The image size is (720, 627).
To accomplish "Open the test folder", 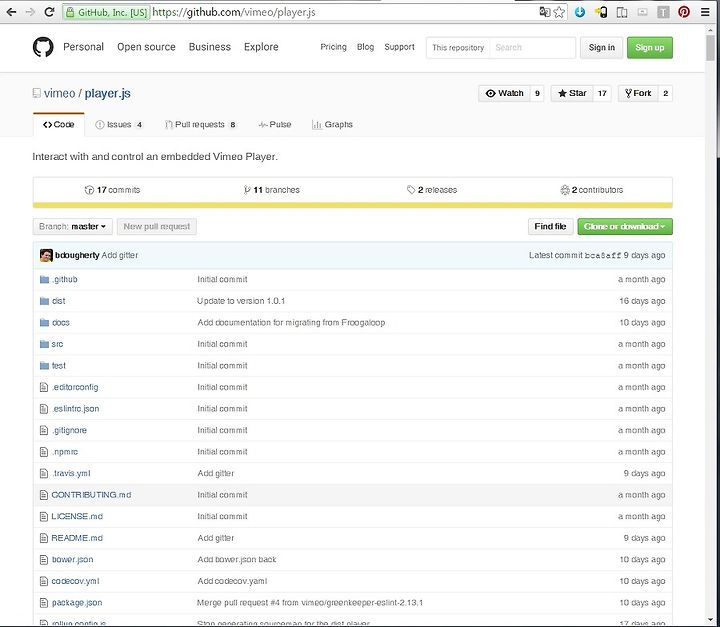I will click(58, 366).
